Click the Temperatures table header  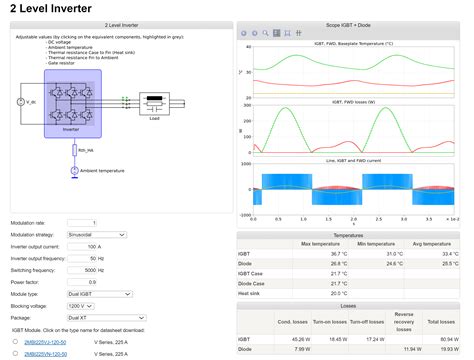click(348, 235)
